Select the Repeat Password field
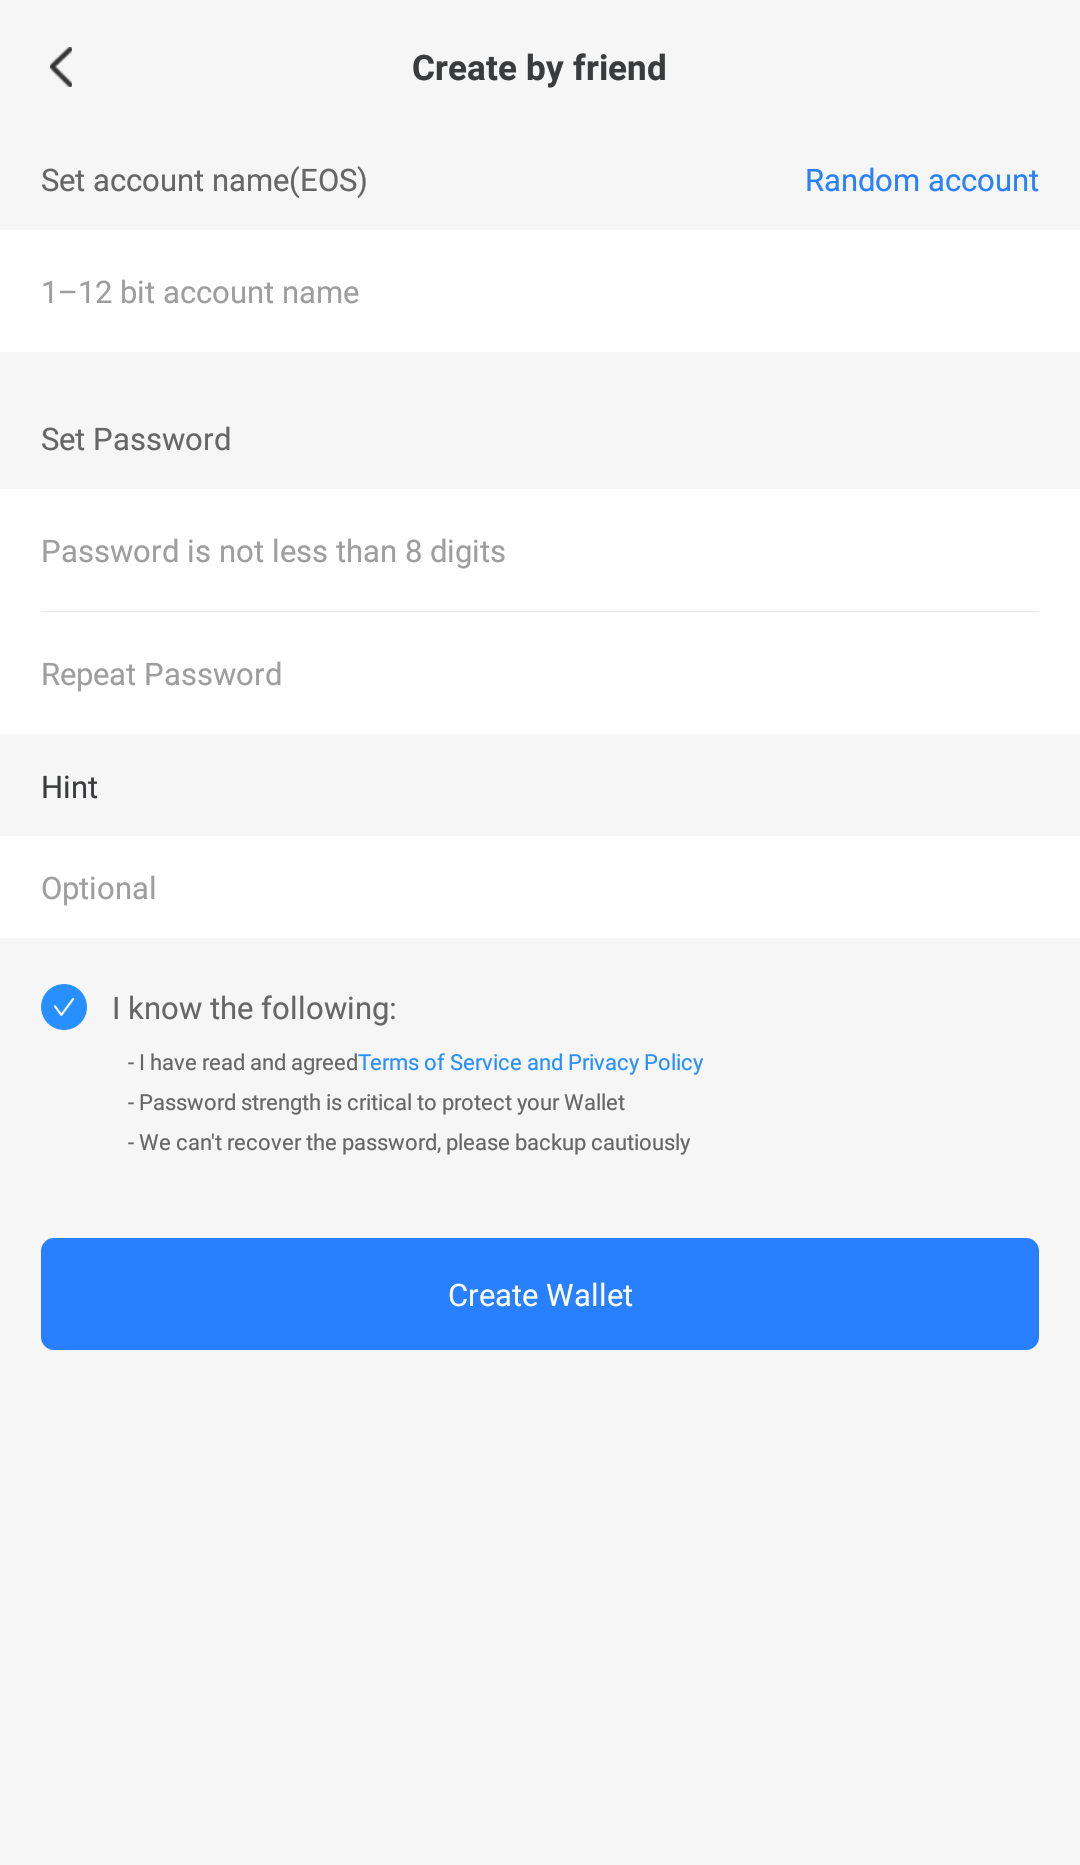 point(540,674)
